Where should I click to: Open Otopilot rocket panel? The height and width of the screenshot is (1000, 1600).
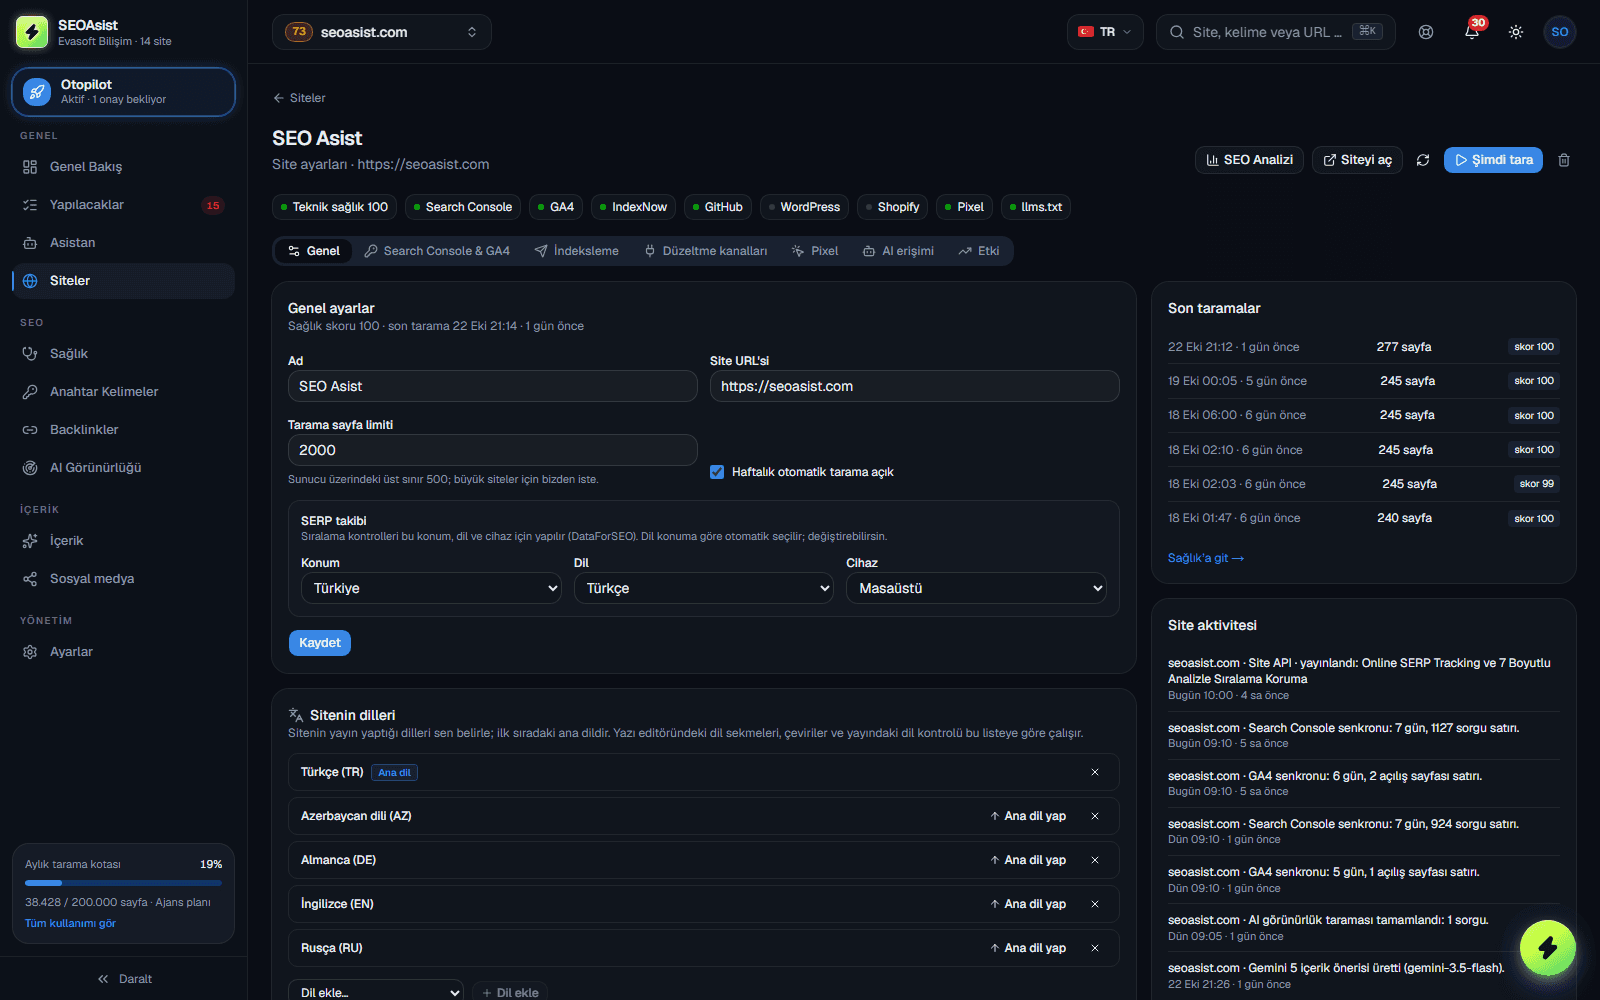point(124,92)
